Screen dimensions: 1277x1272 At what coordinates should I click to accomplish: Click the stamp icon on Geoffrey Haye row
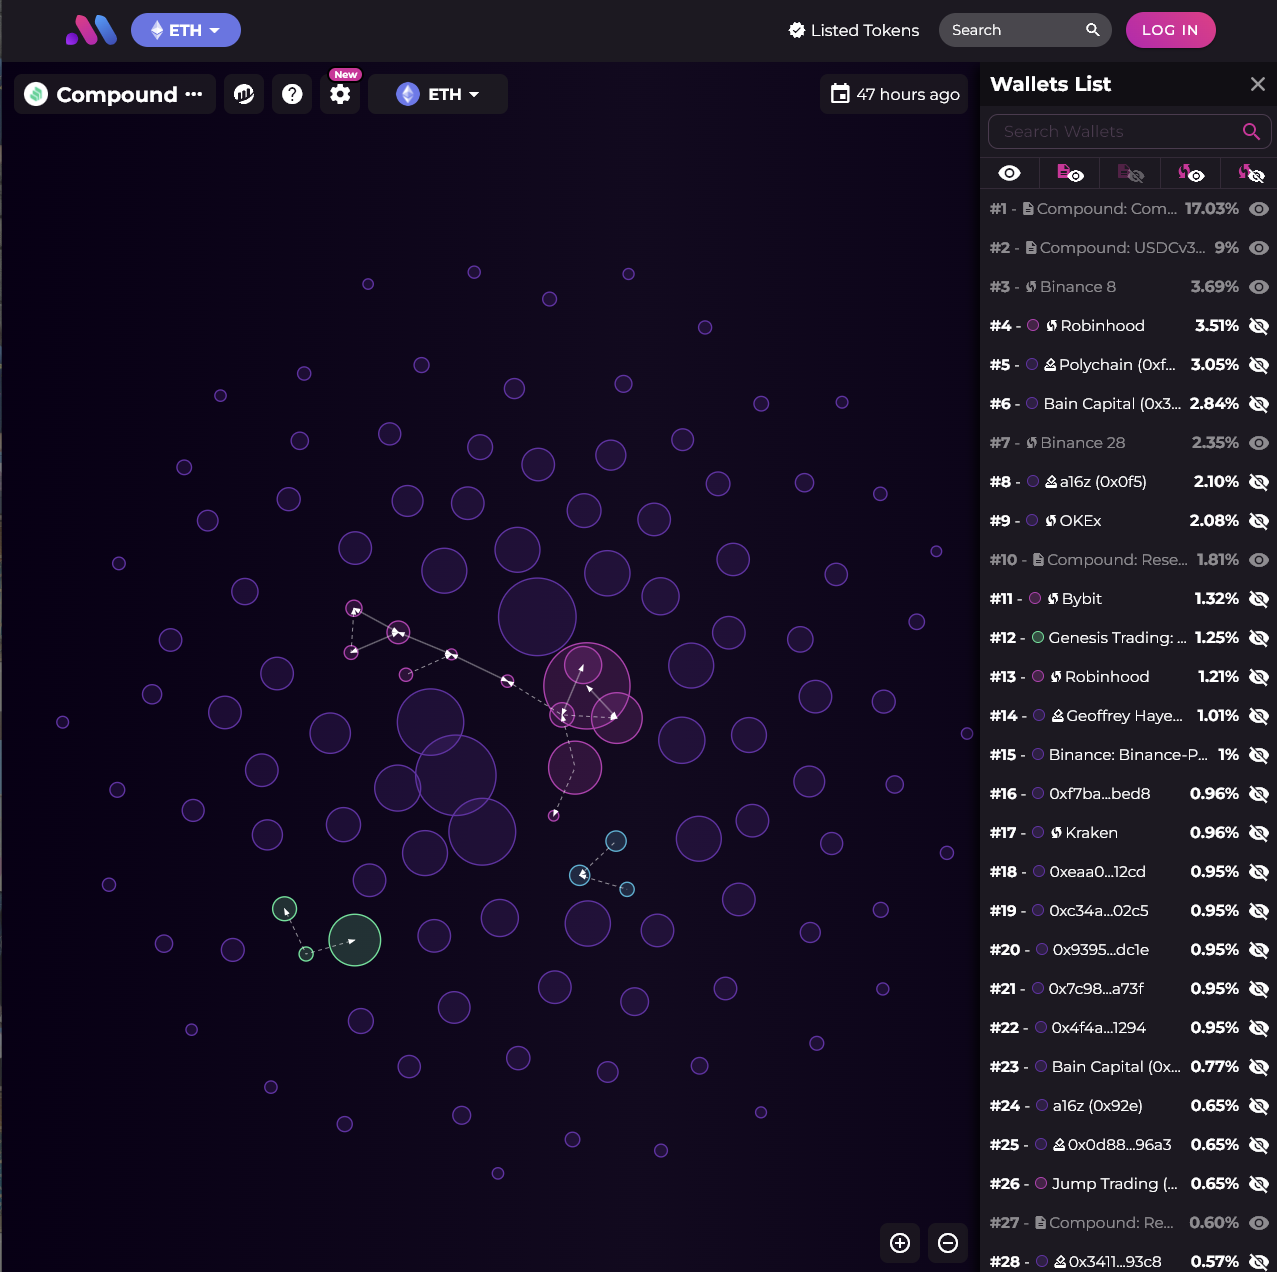(1058, 716)
